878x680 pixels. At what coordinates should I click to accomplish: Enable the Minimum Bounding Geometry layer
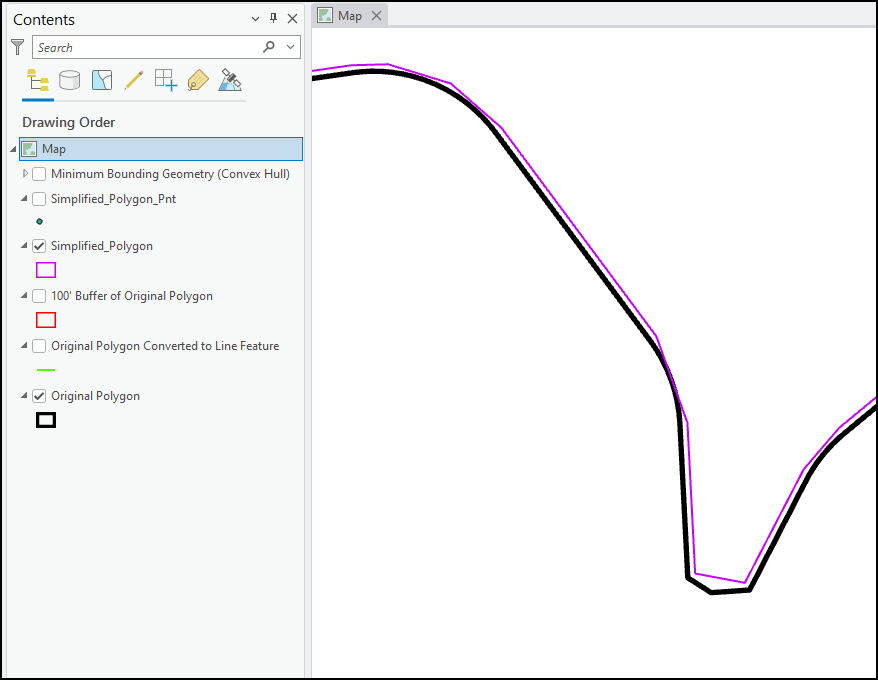click(x=38, y=173)
